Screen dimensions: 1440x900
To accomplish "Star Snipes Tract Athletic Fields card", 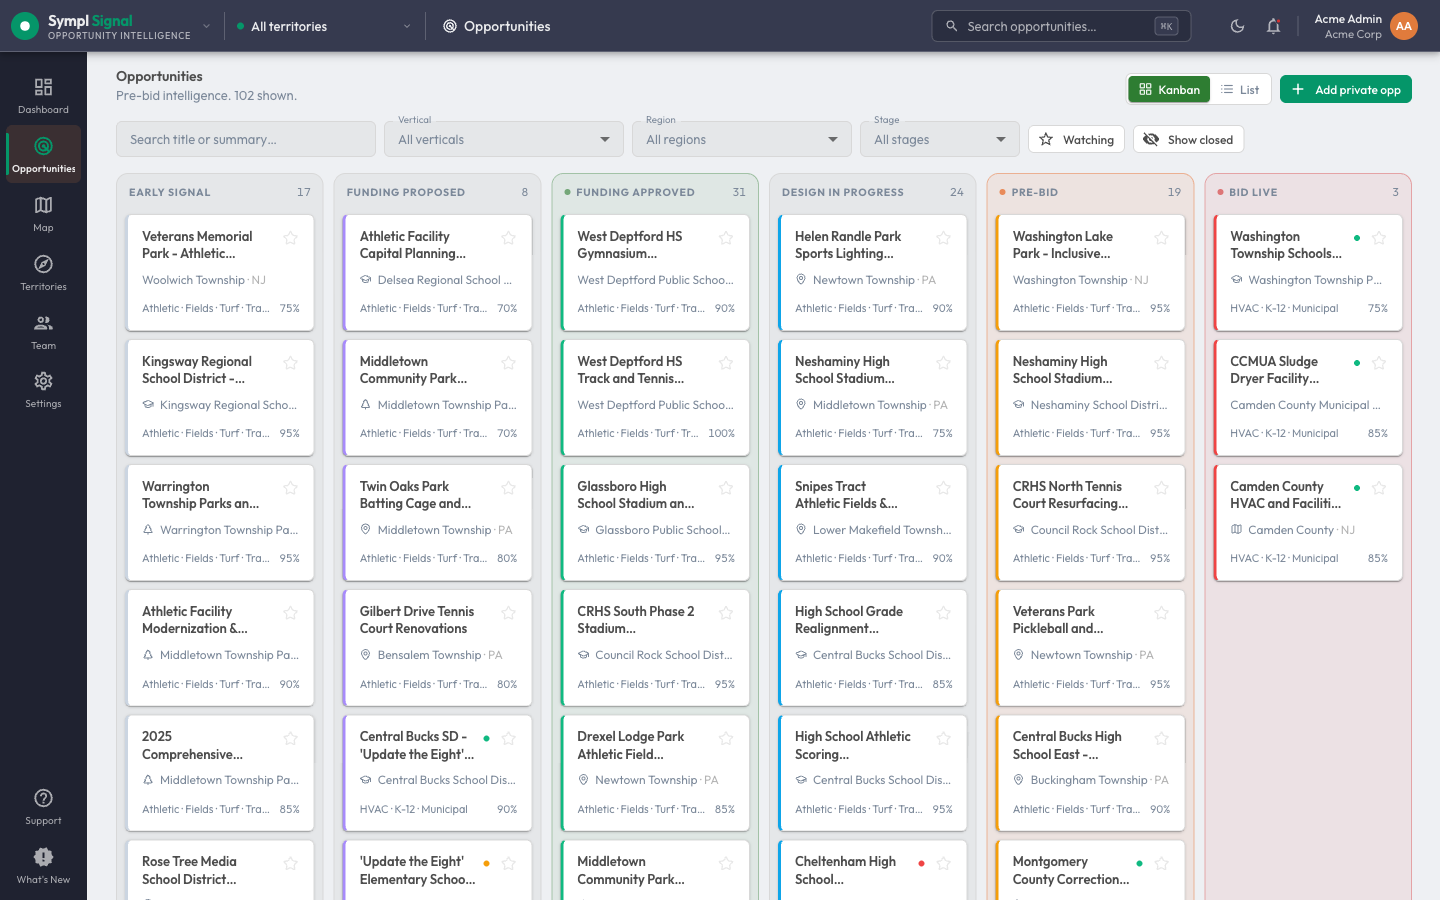I will click(943, 488).
